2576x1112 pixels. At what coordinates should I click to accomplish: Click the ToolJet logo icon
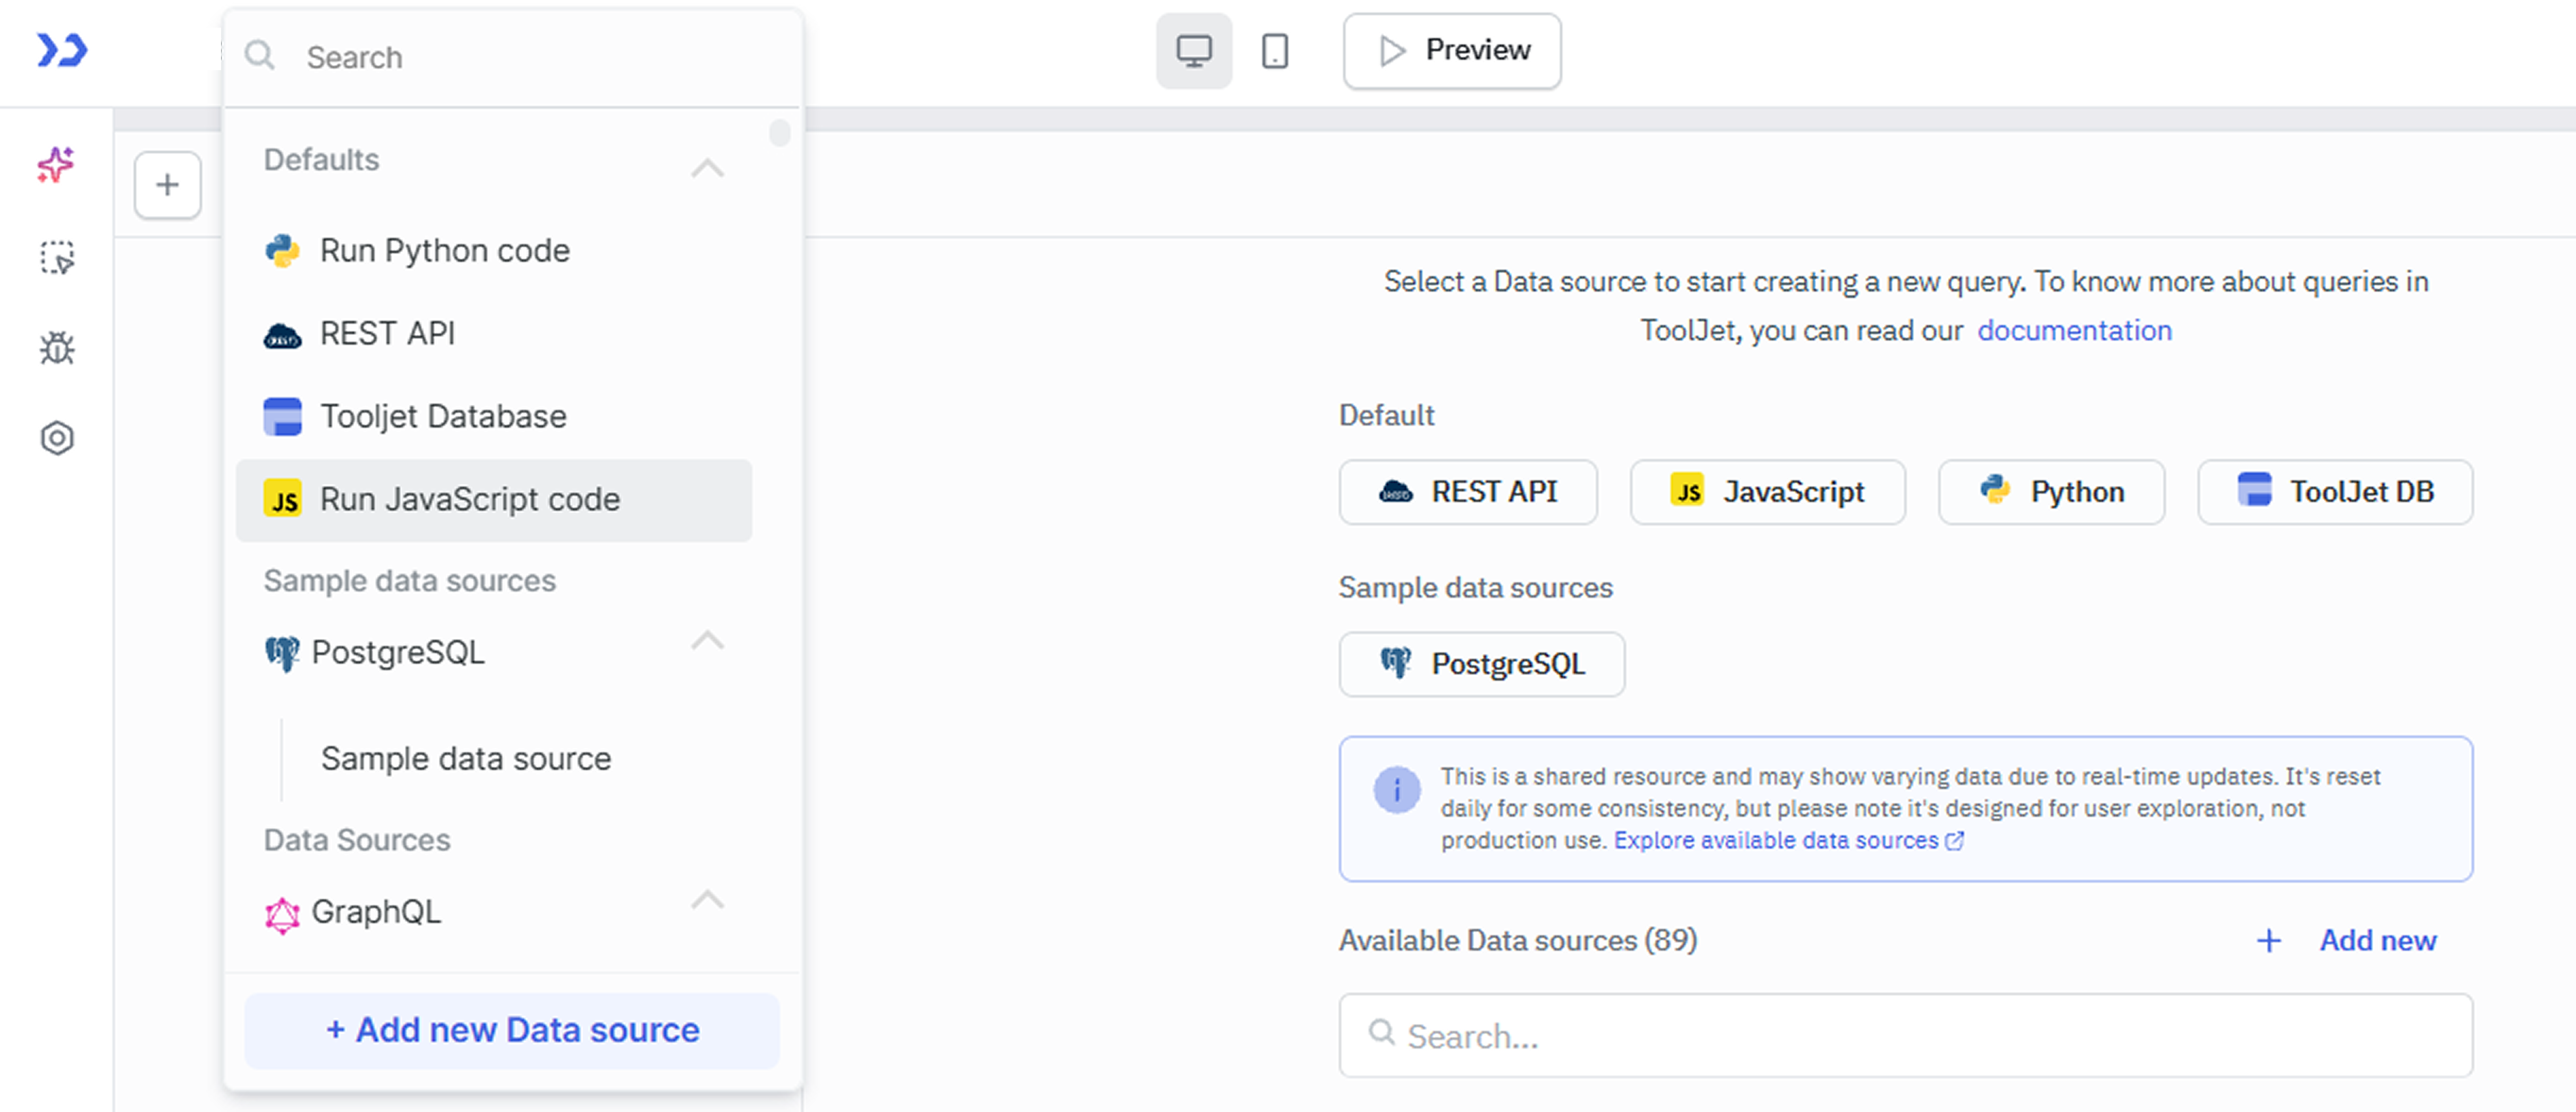62,50
